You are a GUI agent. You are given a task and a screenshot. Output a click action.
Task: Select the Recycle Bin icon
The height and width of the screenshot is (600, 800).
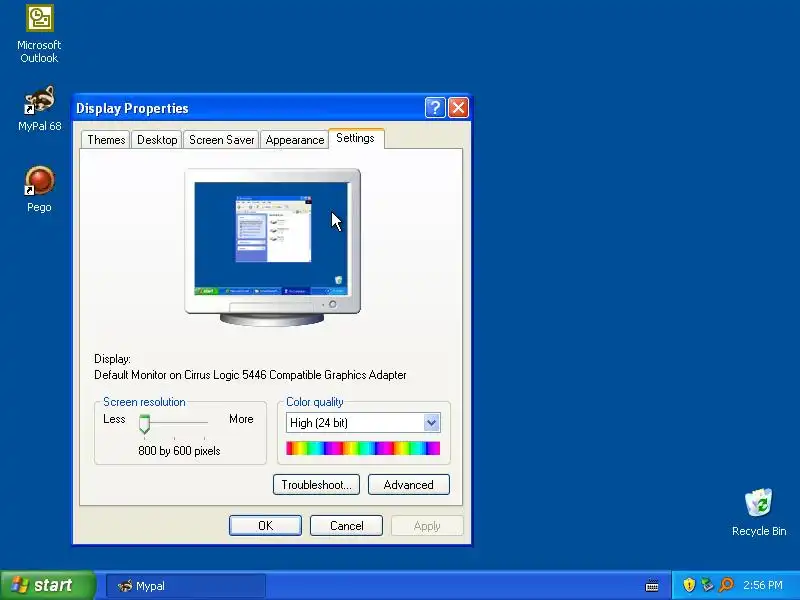coord(759,512)
